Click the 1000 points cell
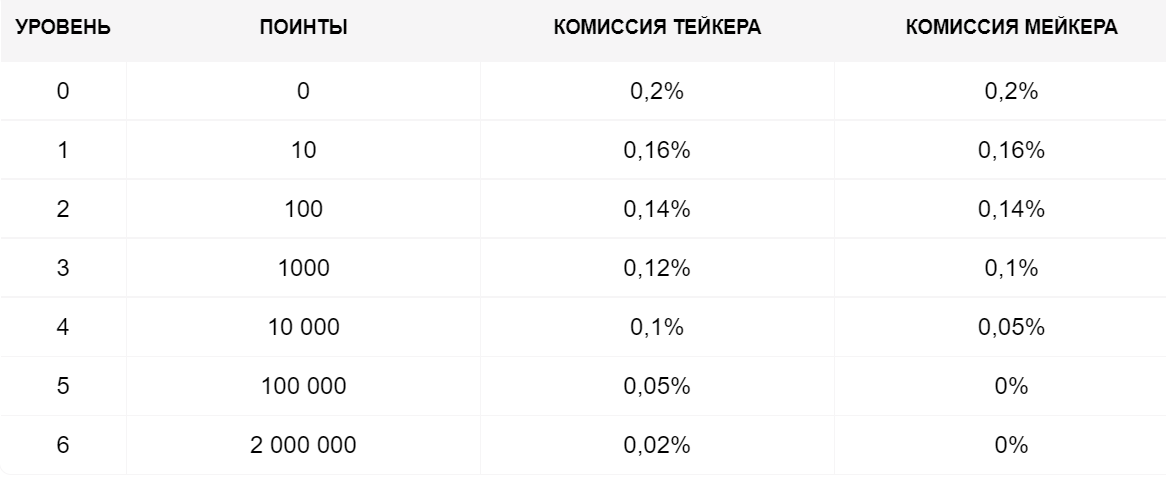Image resolution: width=1166 pixels, height=479 pixels. [303, 268]
